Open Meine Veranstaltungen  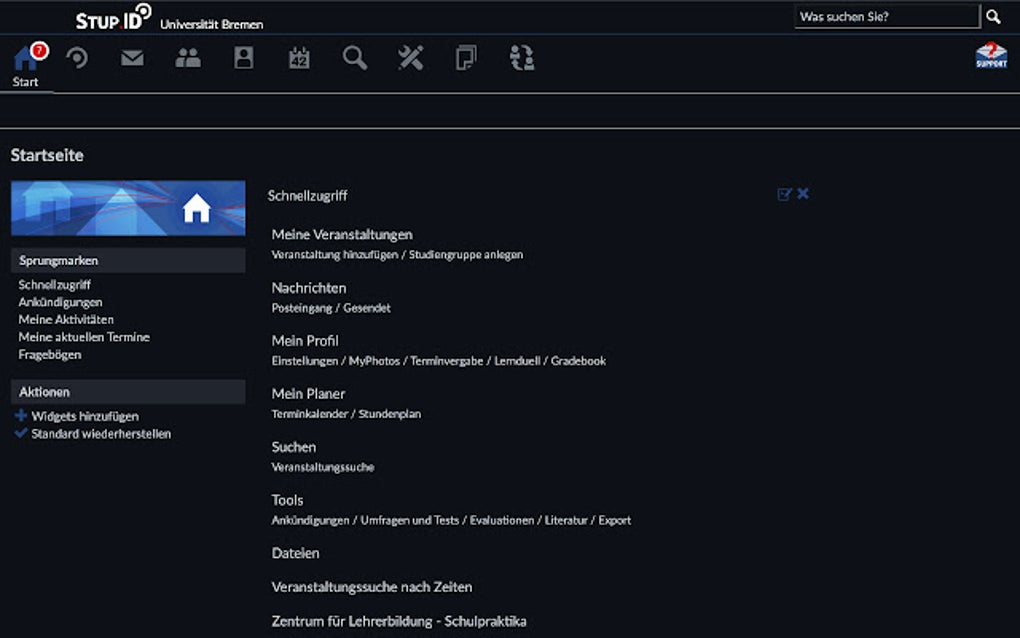pyautogui.click(x=342, y=235)
